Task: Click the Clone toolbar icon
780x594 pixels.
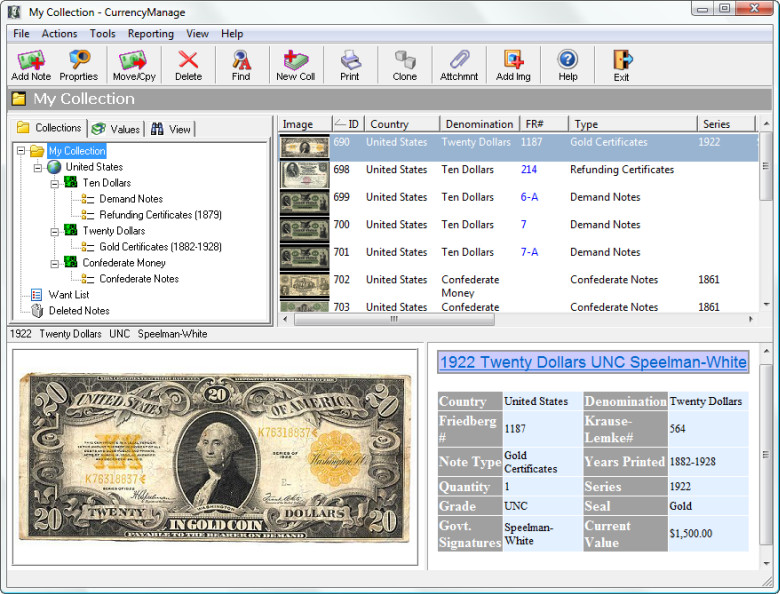Action: (x=404, y=60)
